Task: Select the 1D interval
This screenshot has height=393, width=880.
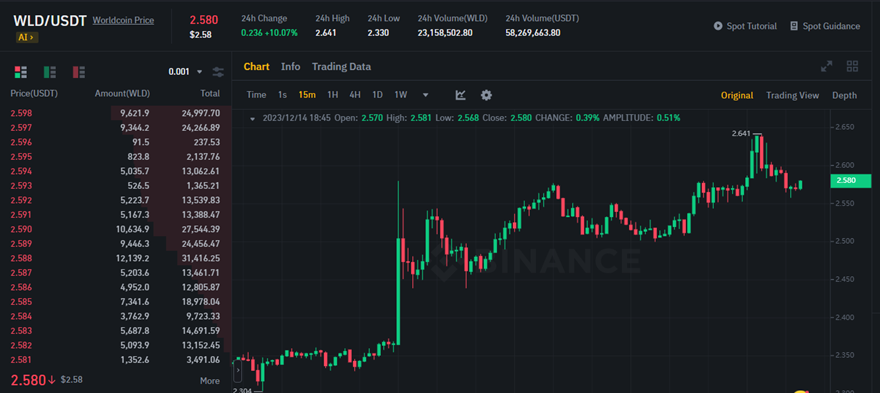Action: [378, 95]
